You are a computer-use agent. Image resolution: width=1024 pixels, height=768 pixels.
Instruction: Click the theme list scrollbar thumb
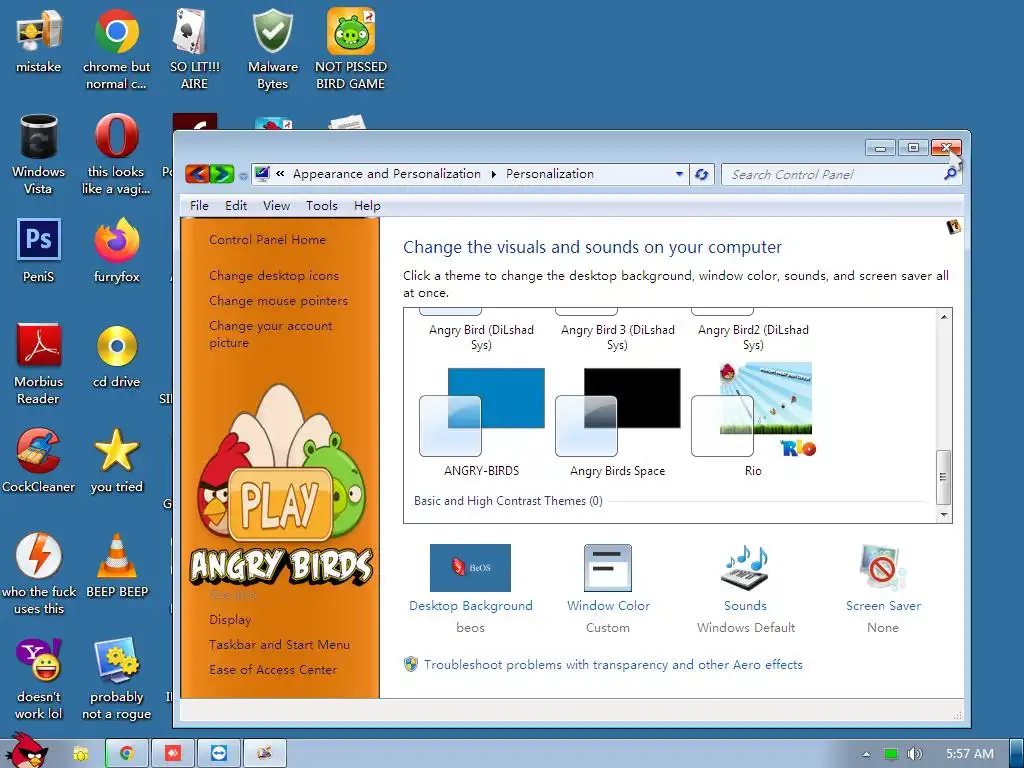(944, 477)
